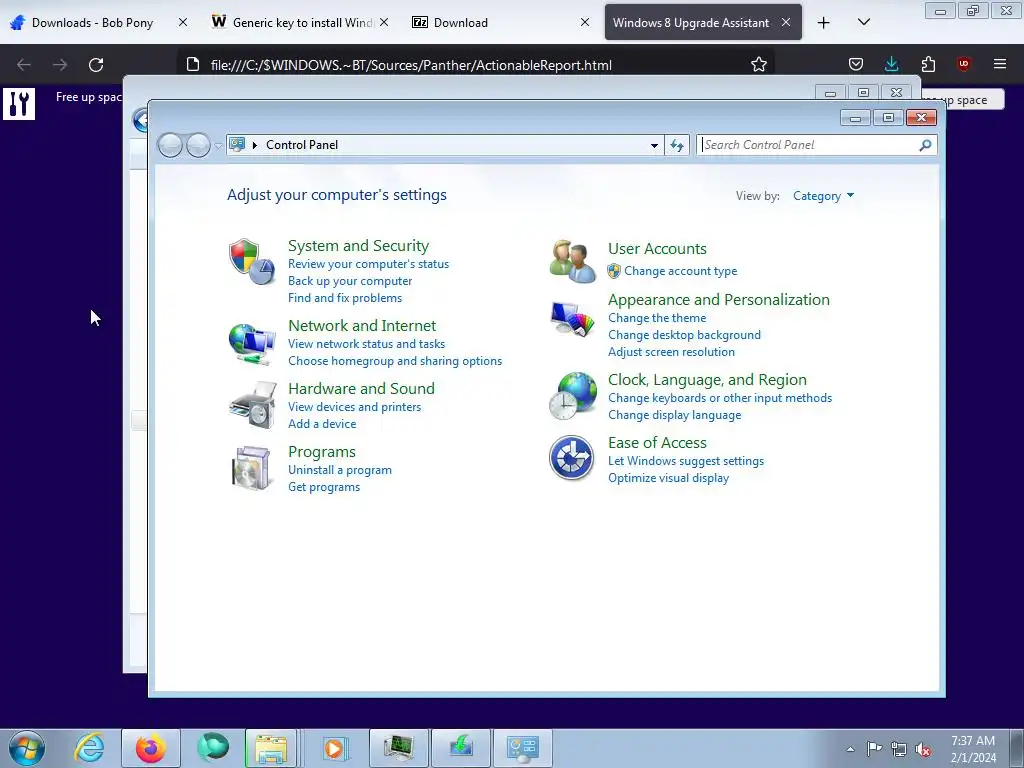Open Change desktop background
The width and height of the screenshot is (1024, 768).
click(684, 334)
